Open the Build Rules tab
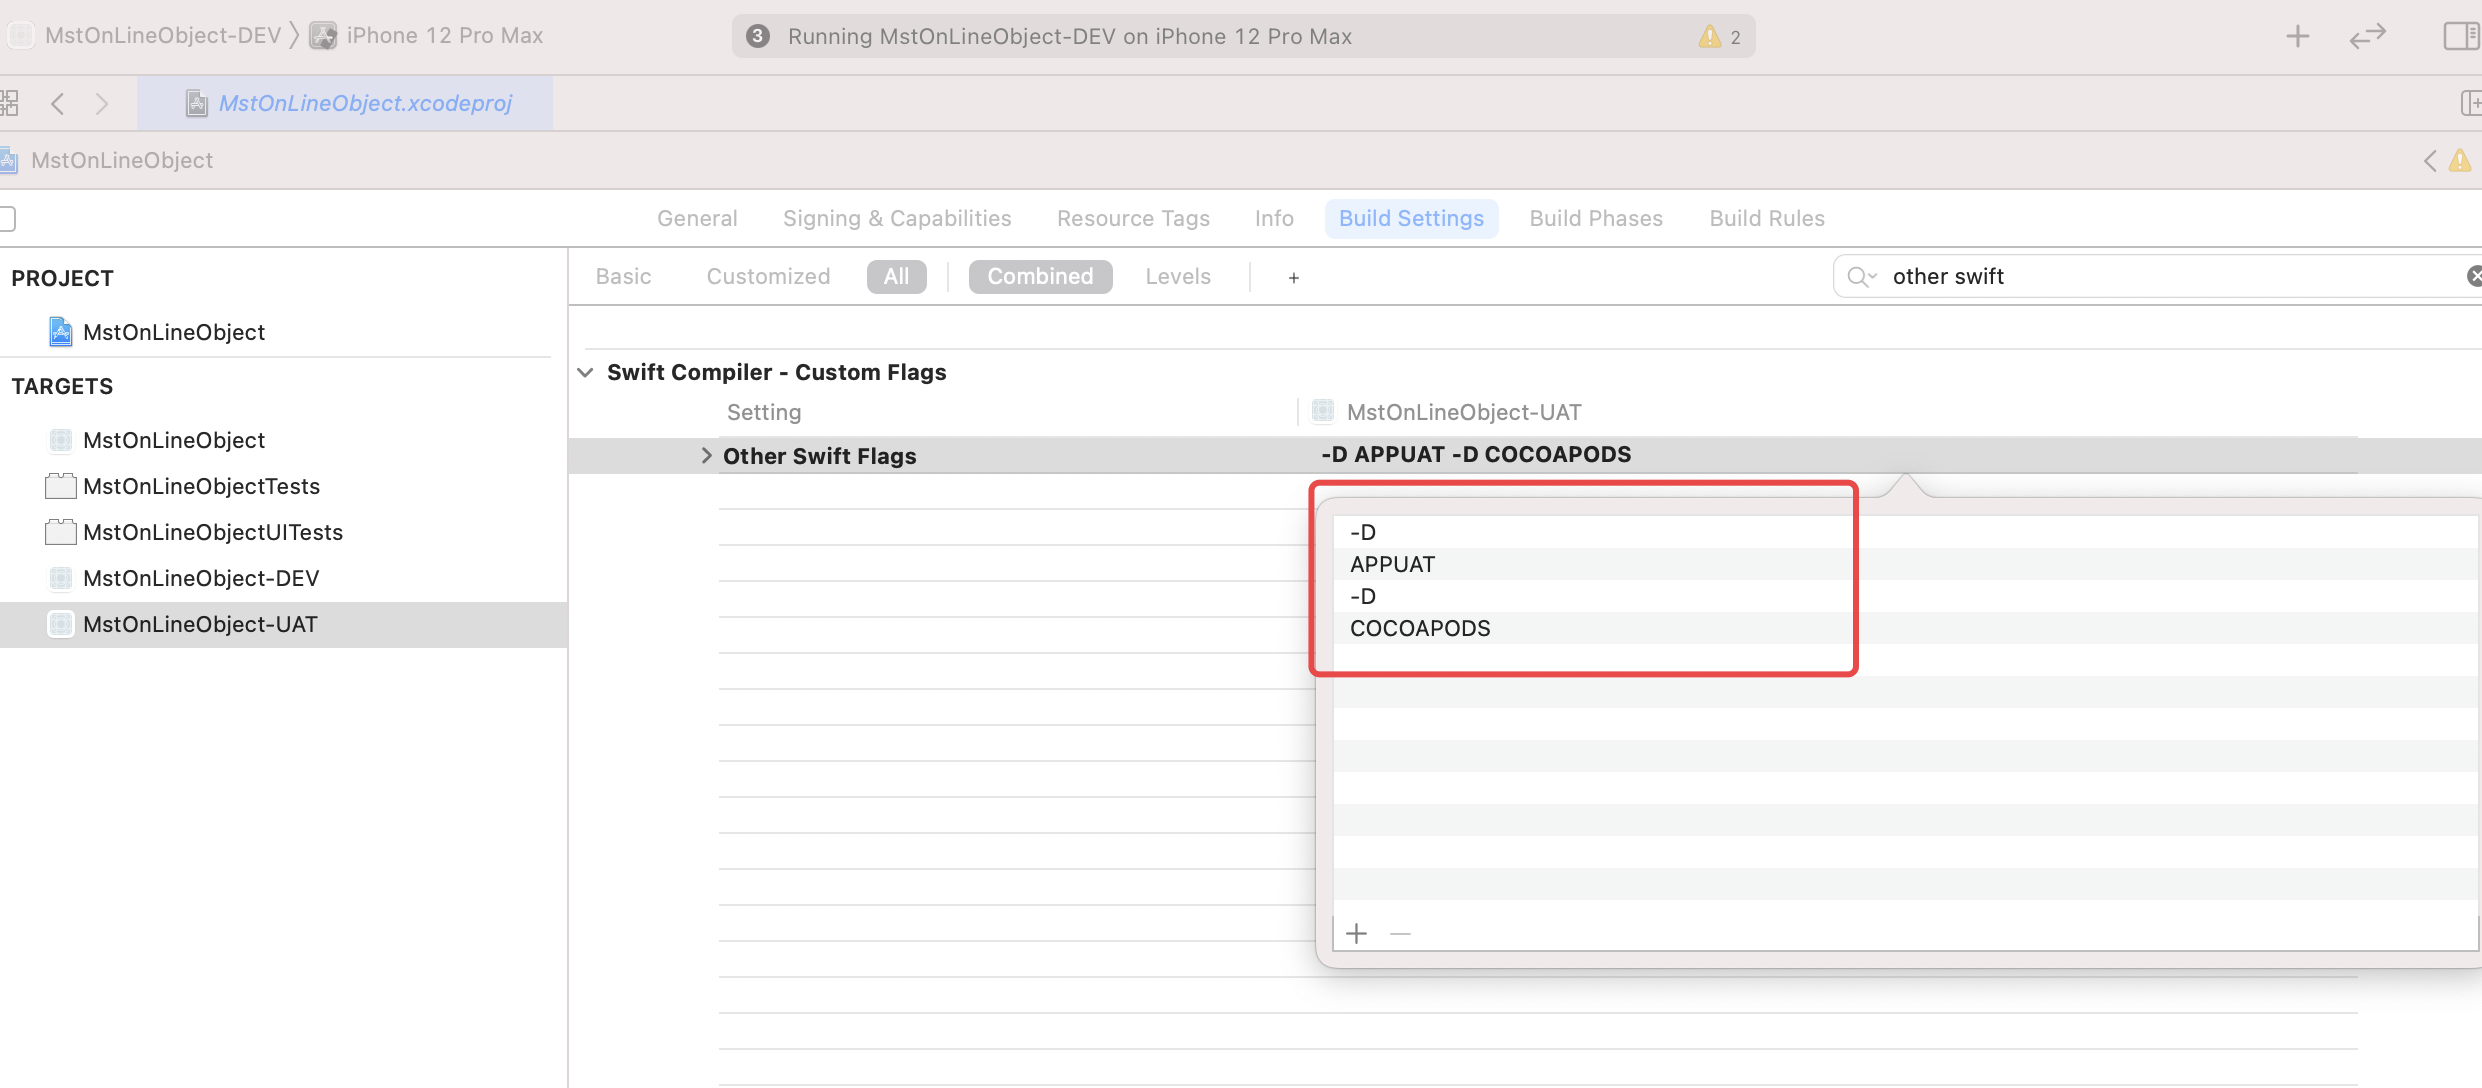Image resolution: width=2482 pixels, height=1088 pixels. [x=1767, y=218]
